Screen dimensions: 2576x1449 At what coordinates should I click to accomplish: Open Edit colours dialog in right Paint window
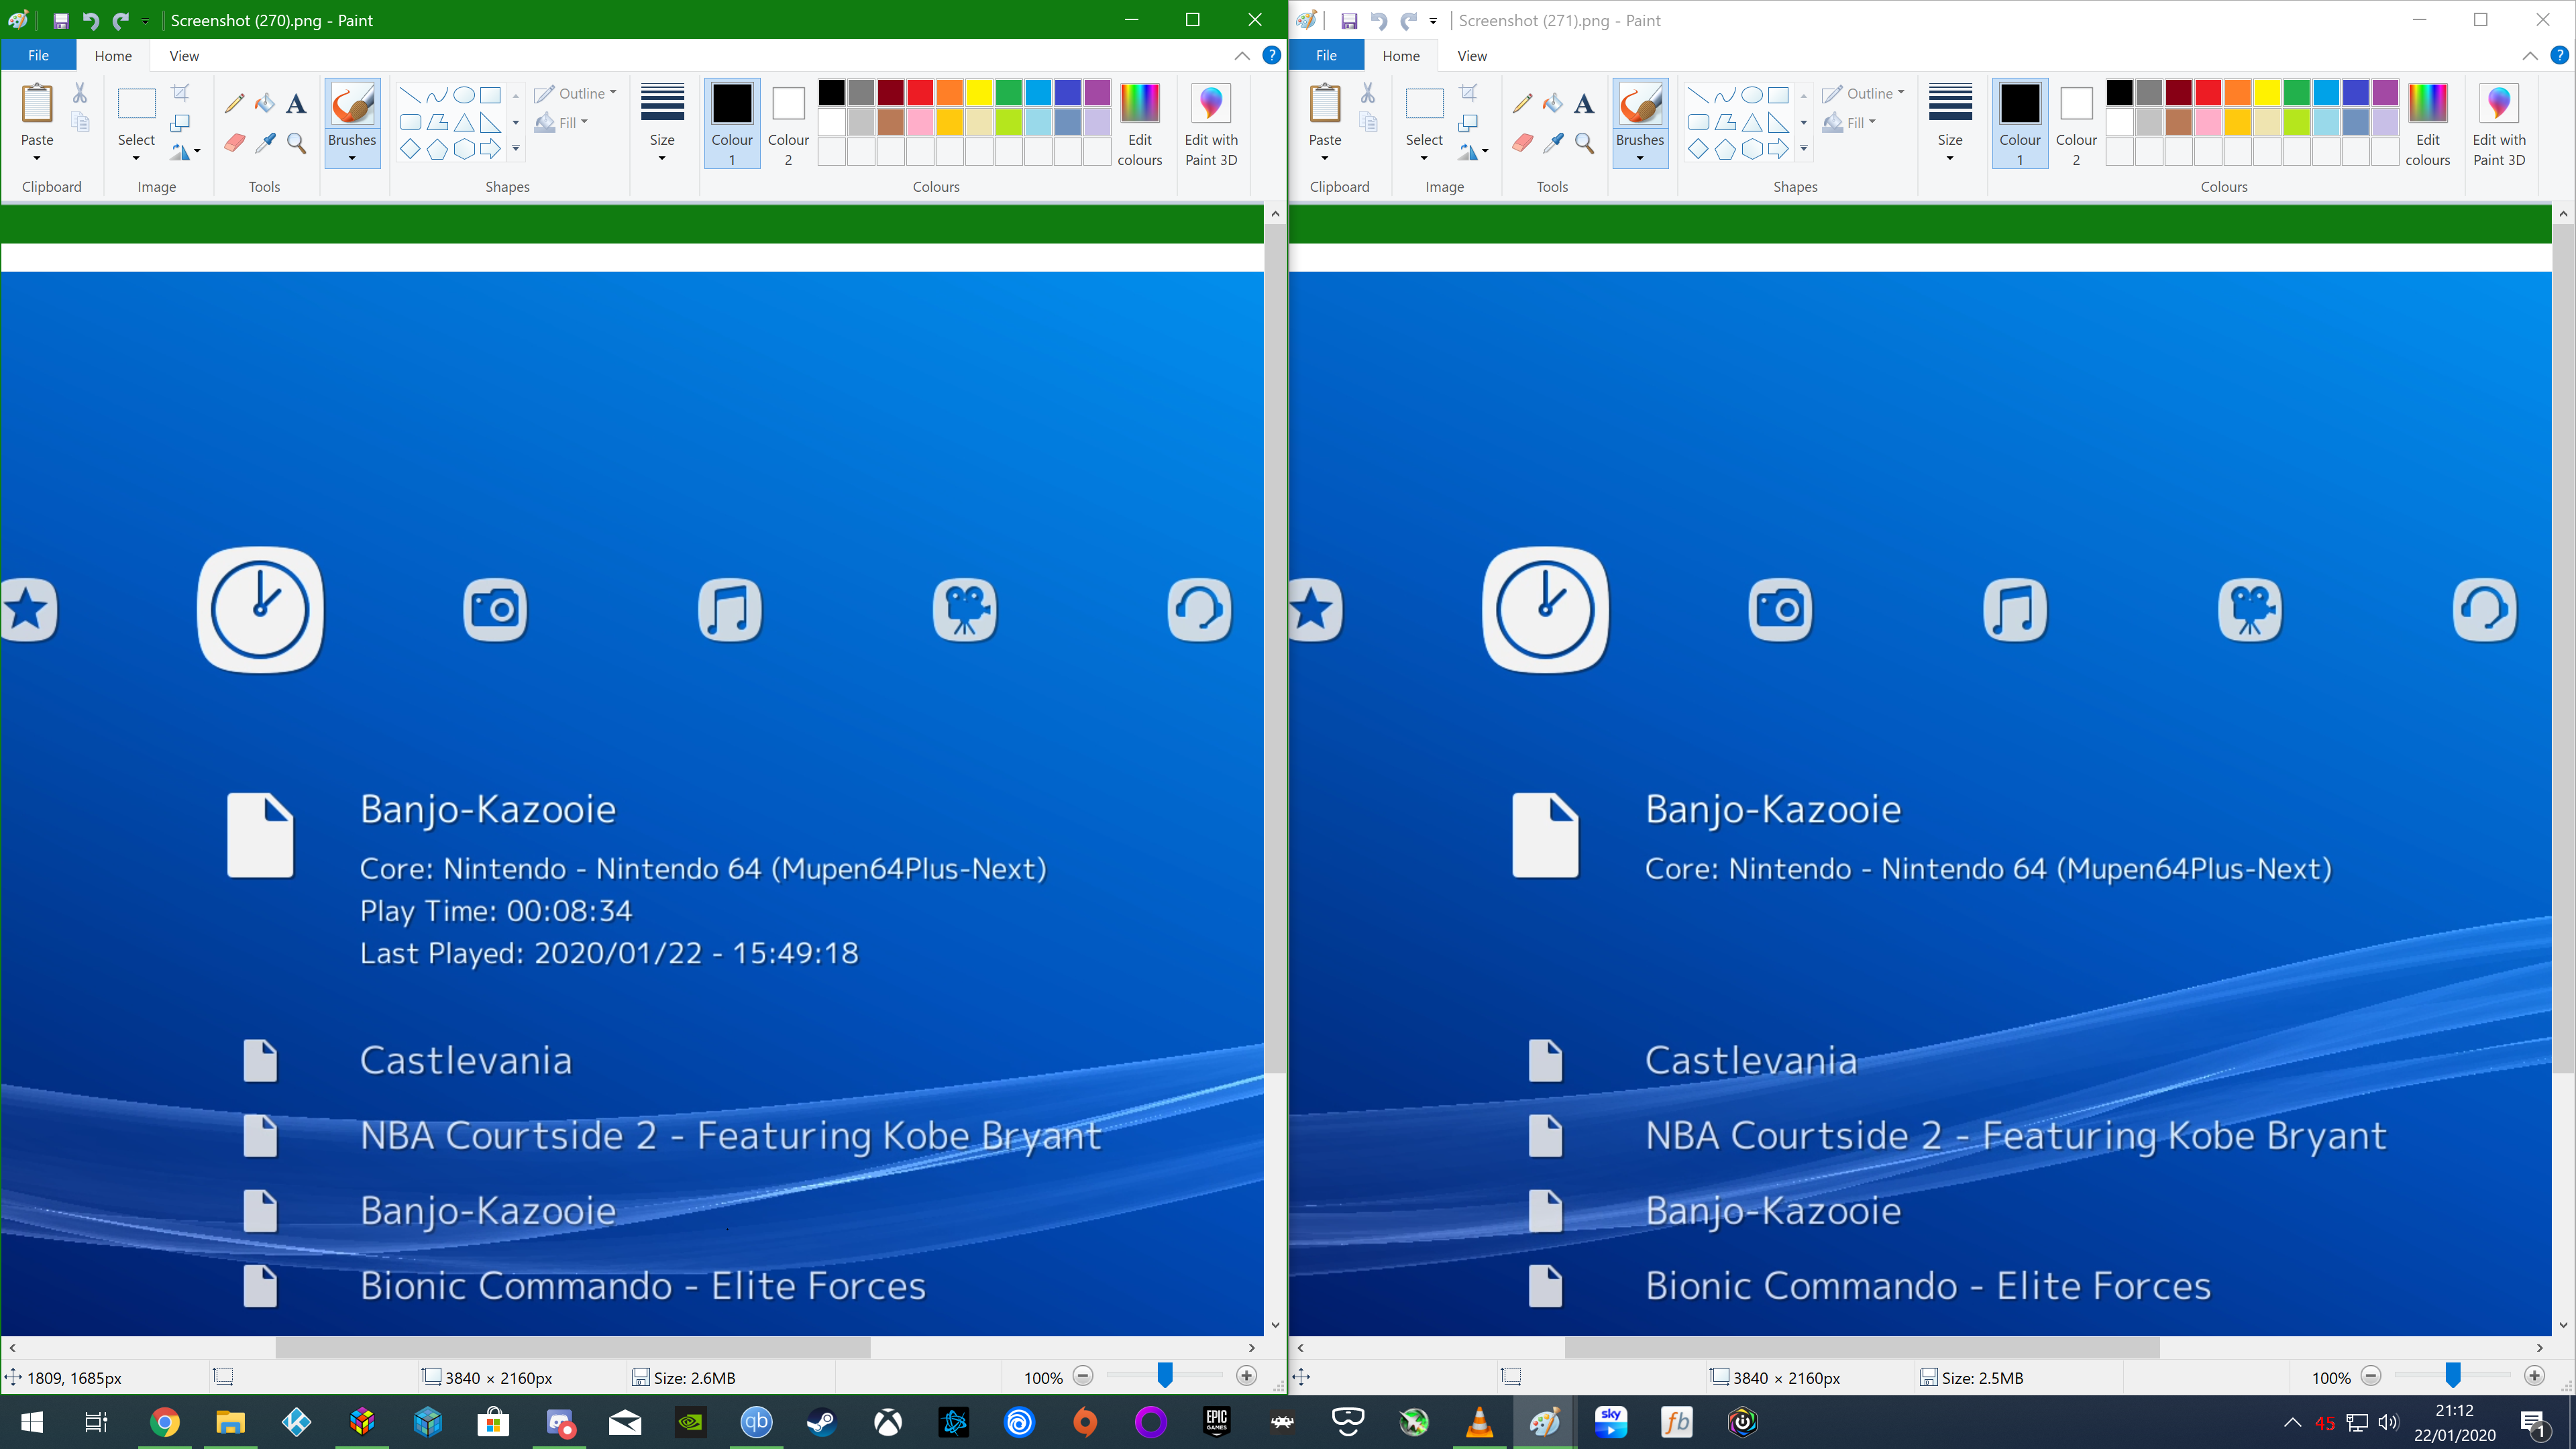click(x=2427, y=124)
